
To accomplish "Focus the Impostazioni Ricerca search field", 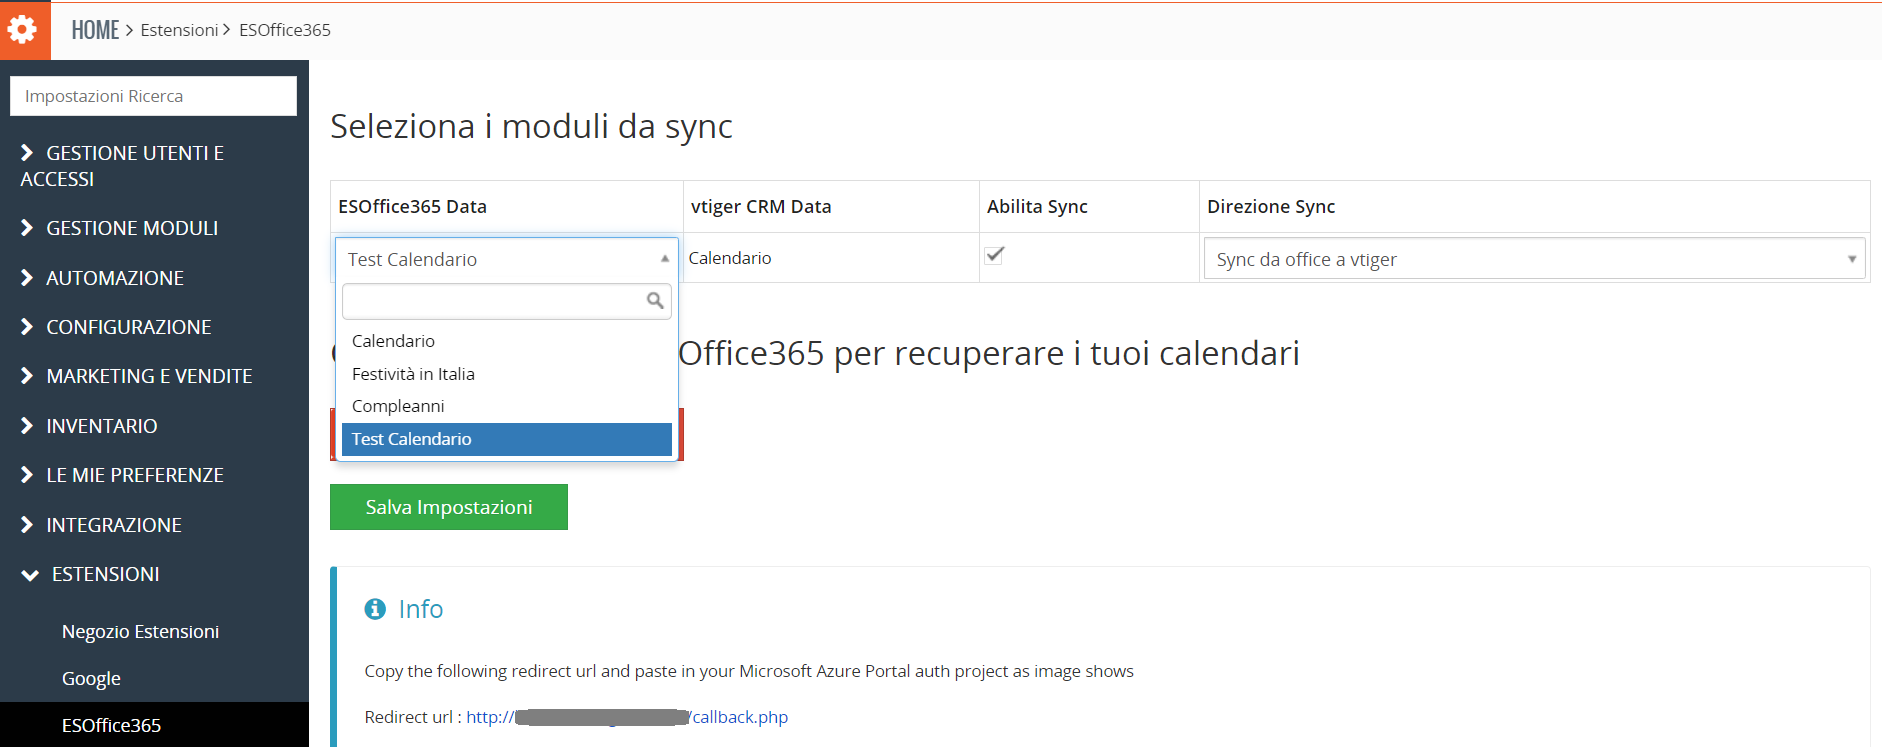I will (x=153, y=96).
